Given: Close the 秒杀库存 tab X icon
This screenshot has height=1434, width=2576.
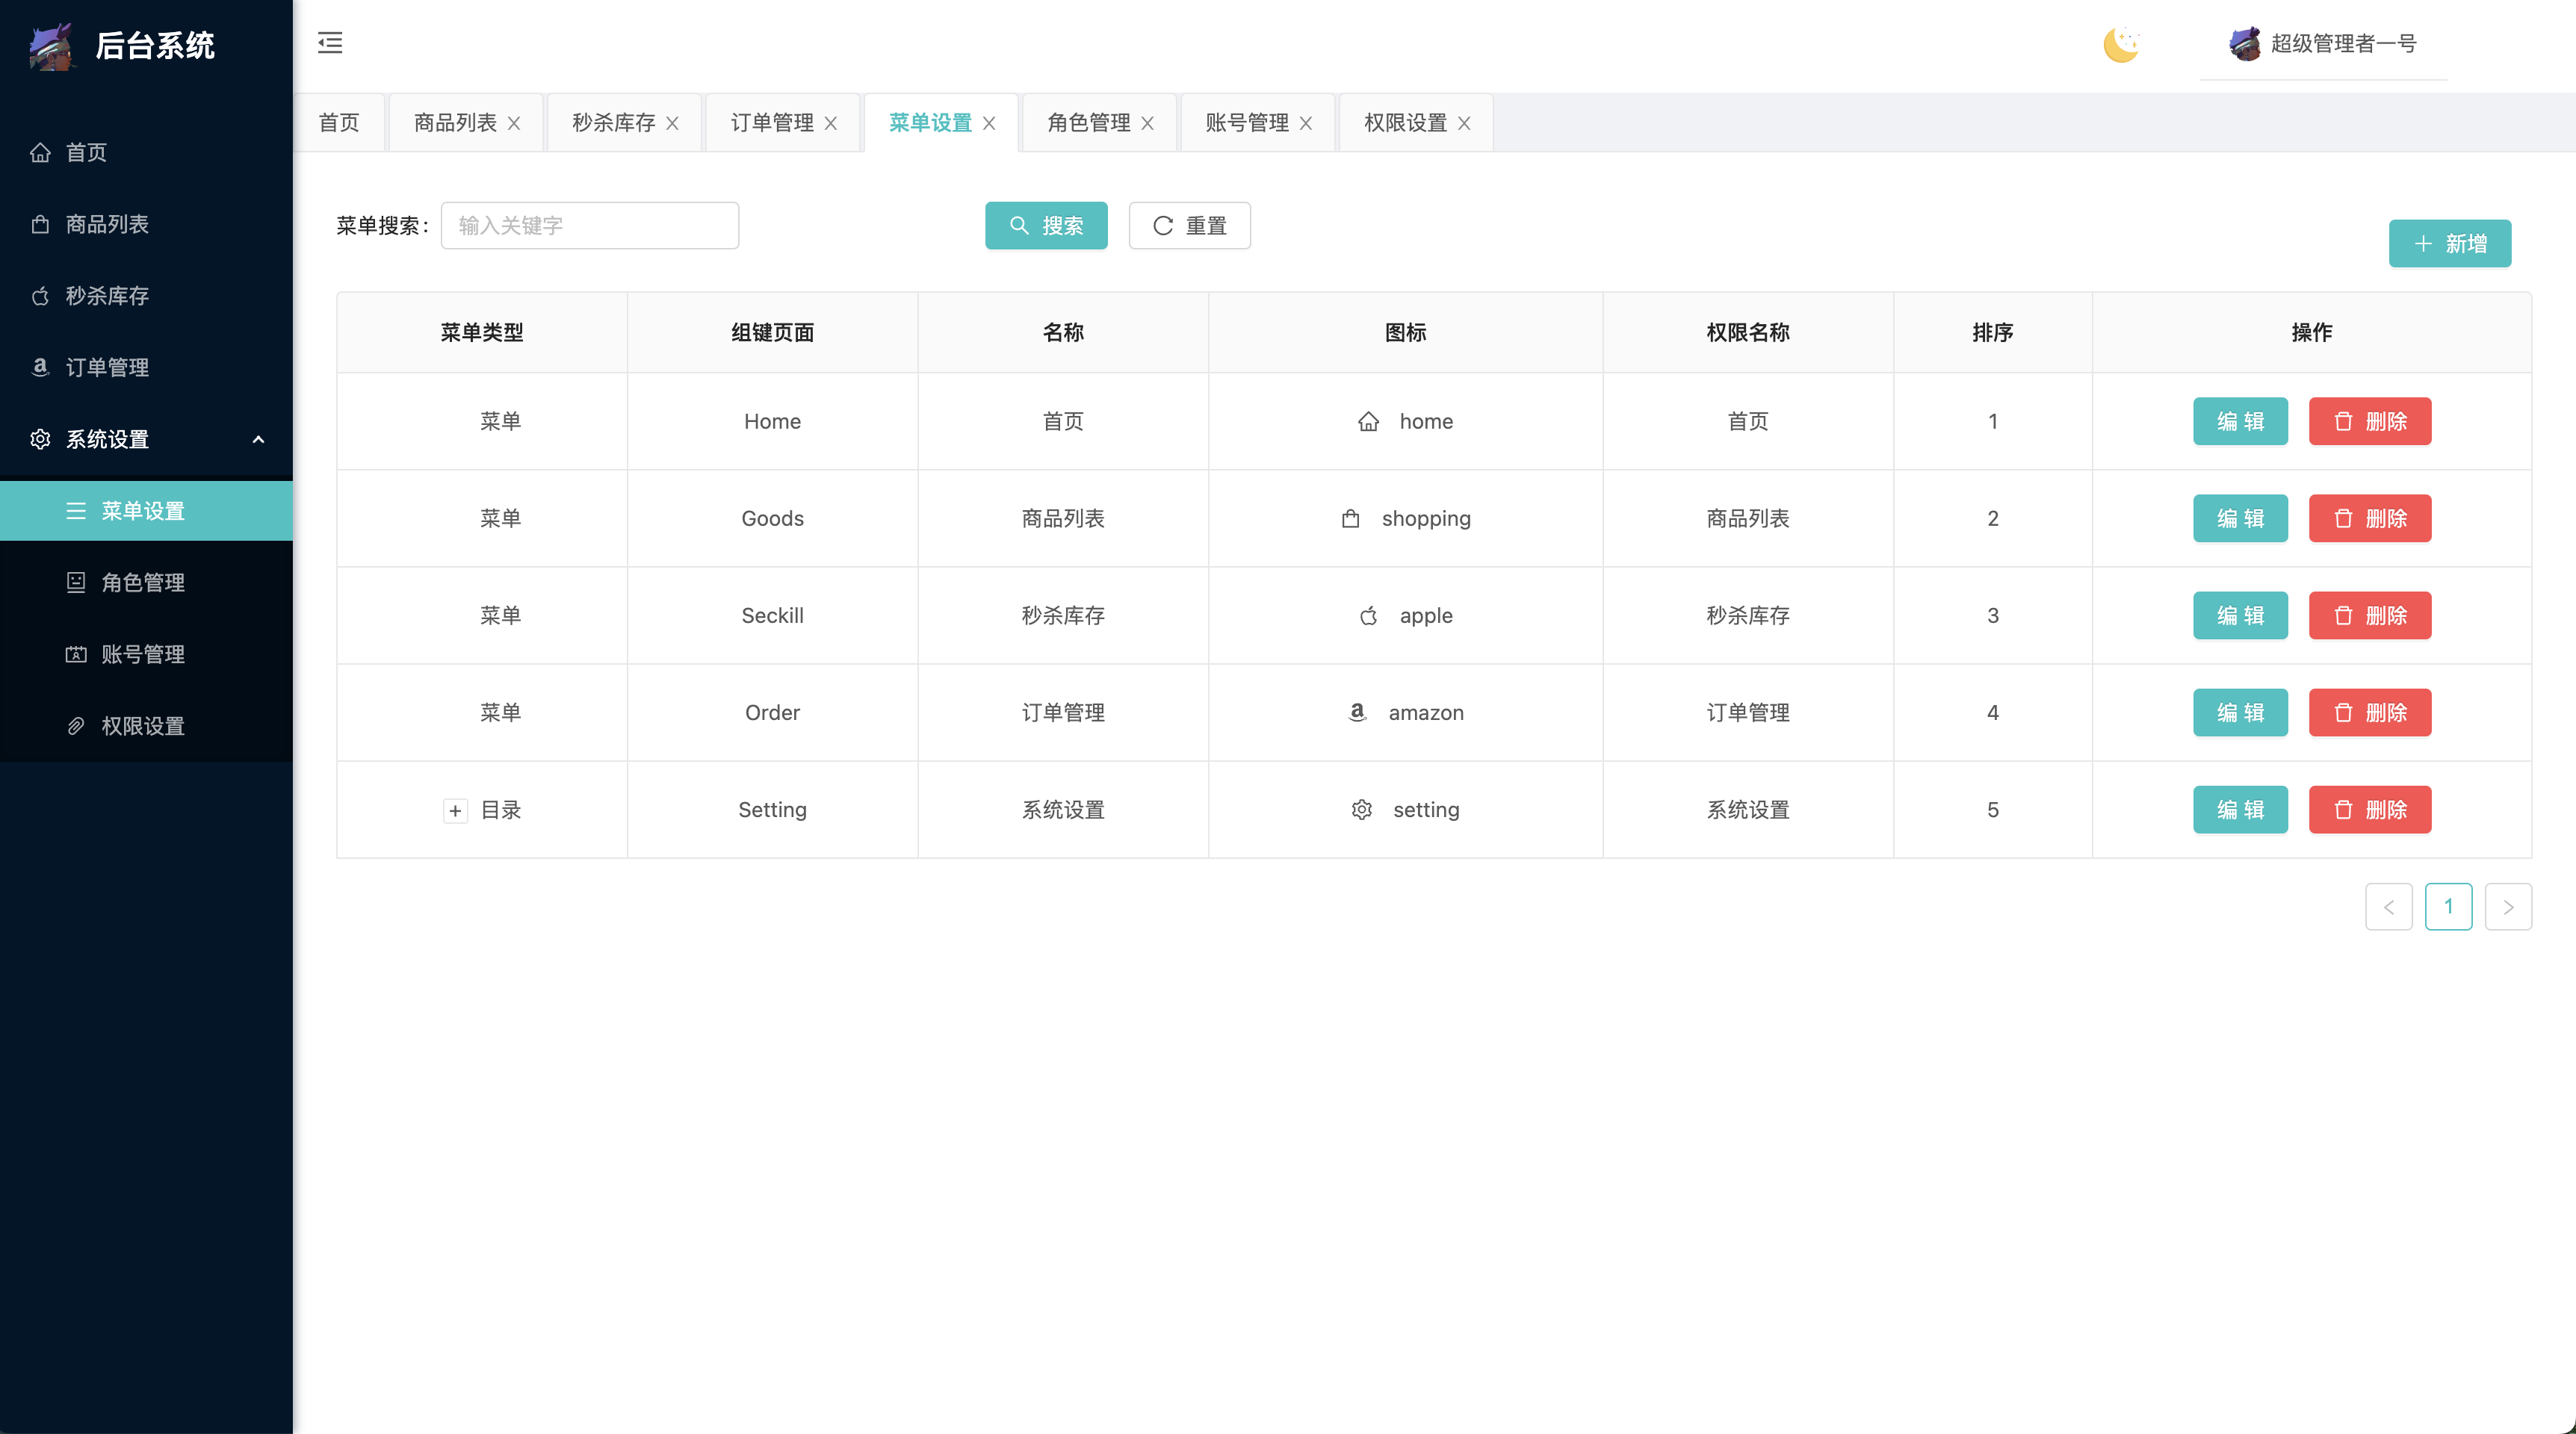Looking at the screenshot, I should [672, 123].
